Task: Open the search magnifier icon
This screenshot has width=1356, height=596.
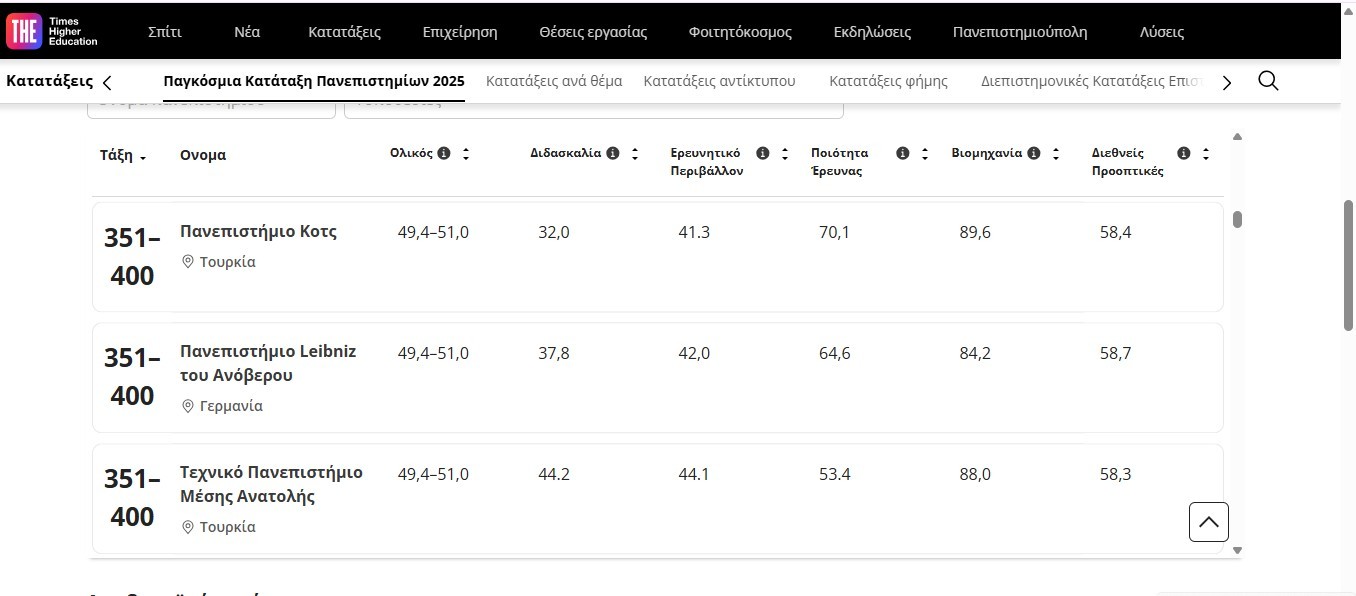Action: [x=1268, y=81]
